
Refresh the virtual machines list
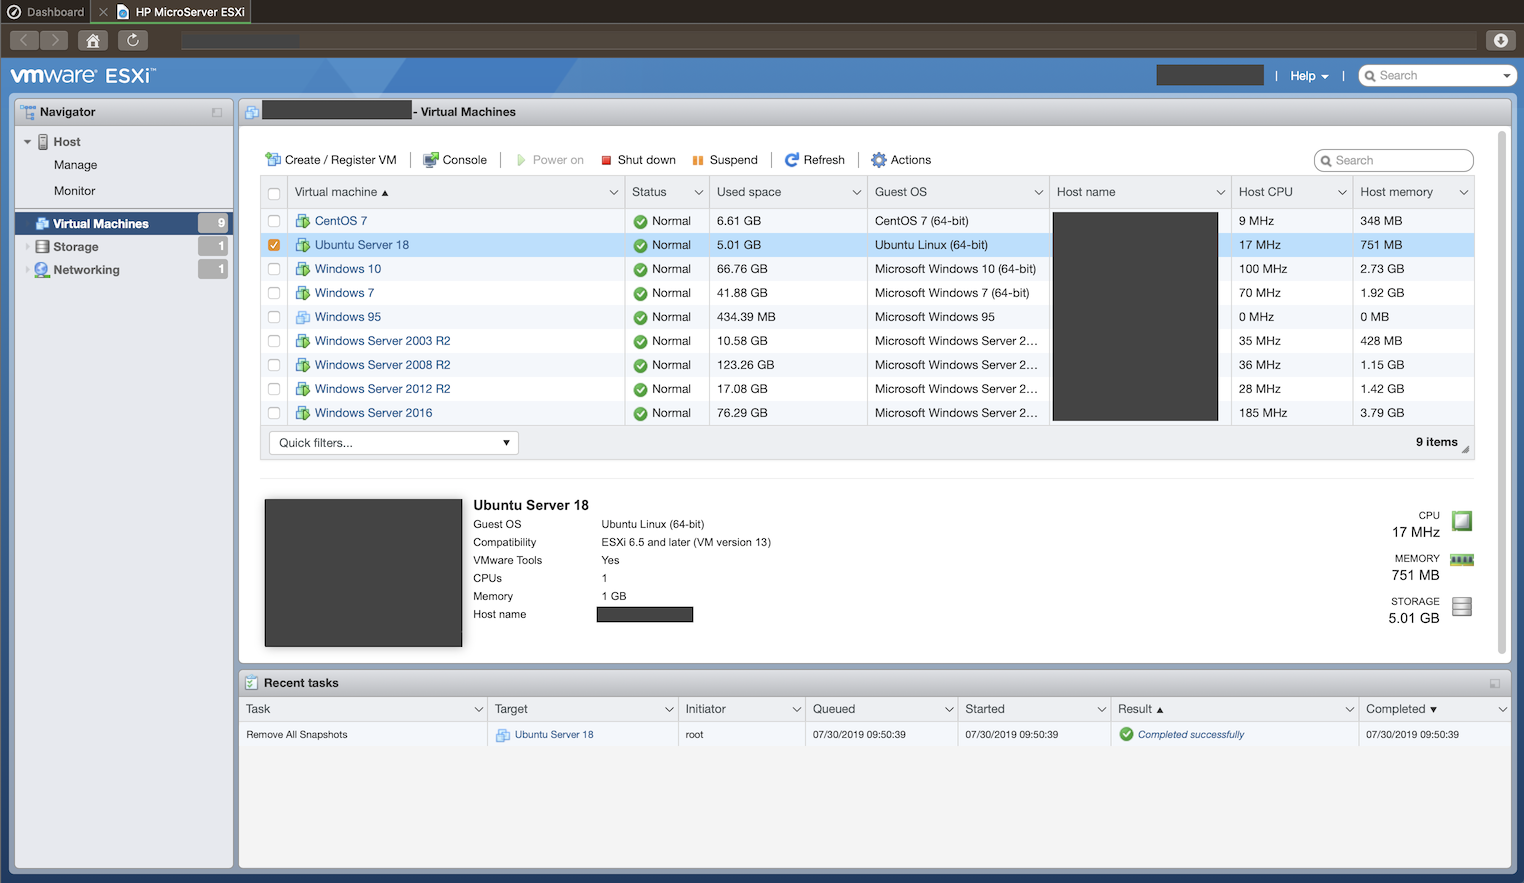(815, 160)
